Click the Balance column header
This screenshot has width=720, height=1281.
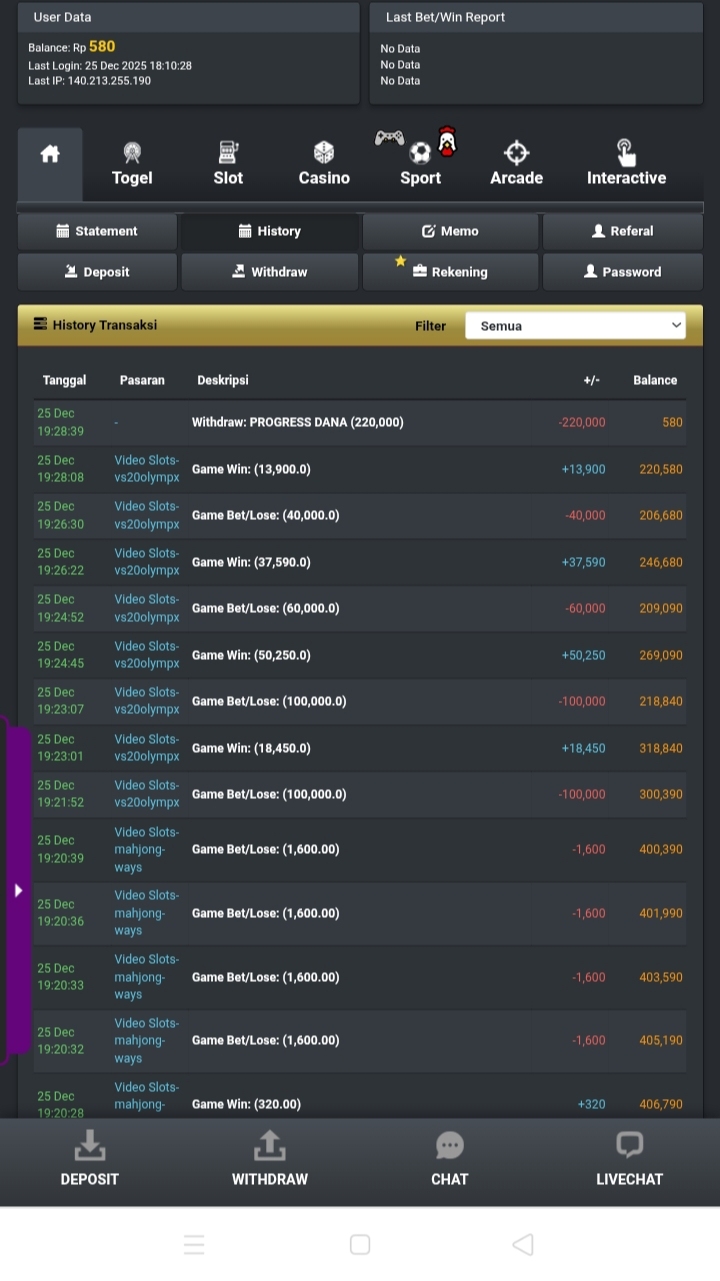coord(655,380)
